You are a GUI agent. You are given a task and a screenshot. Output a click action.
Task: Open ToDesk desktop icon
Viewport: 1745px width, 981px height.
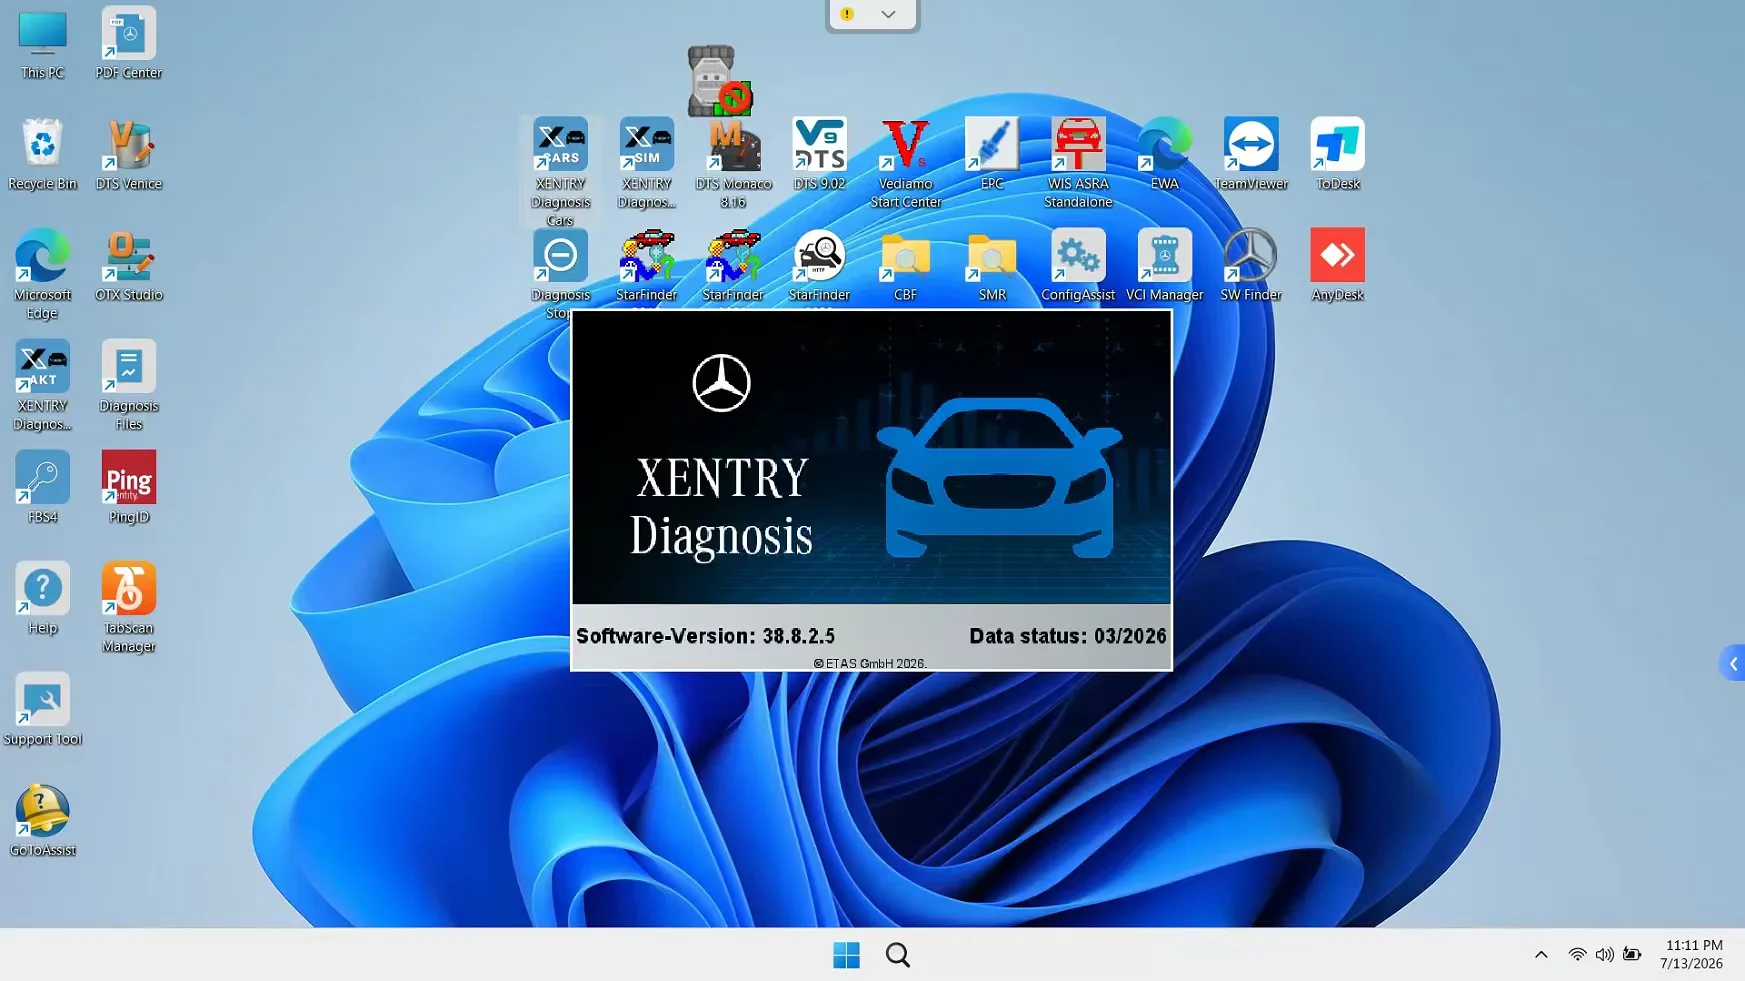click(1337, 146)
